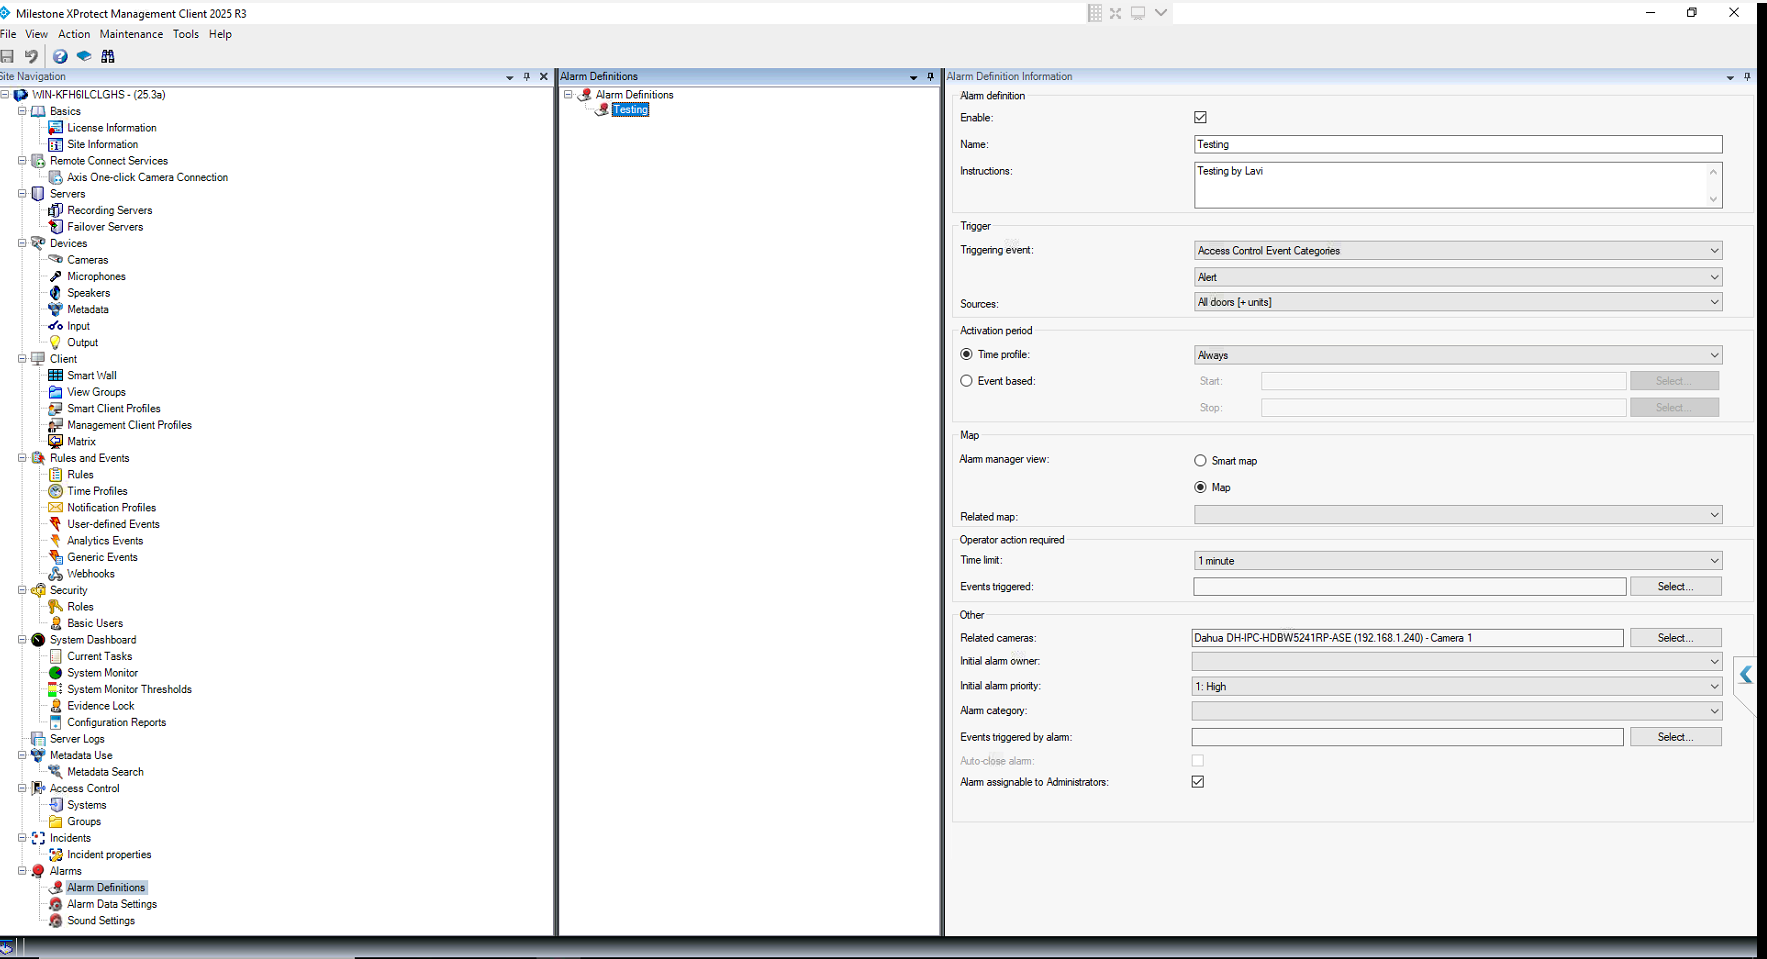Click Select button for Events triggered by alarm
Viewport: 1767px width, 959px height.
1675,737
